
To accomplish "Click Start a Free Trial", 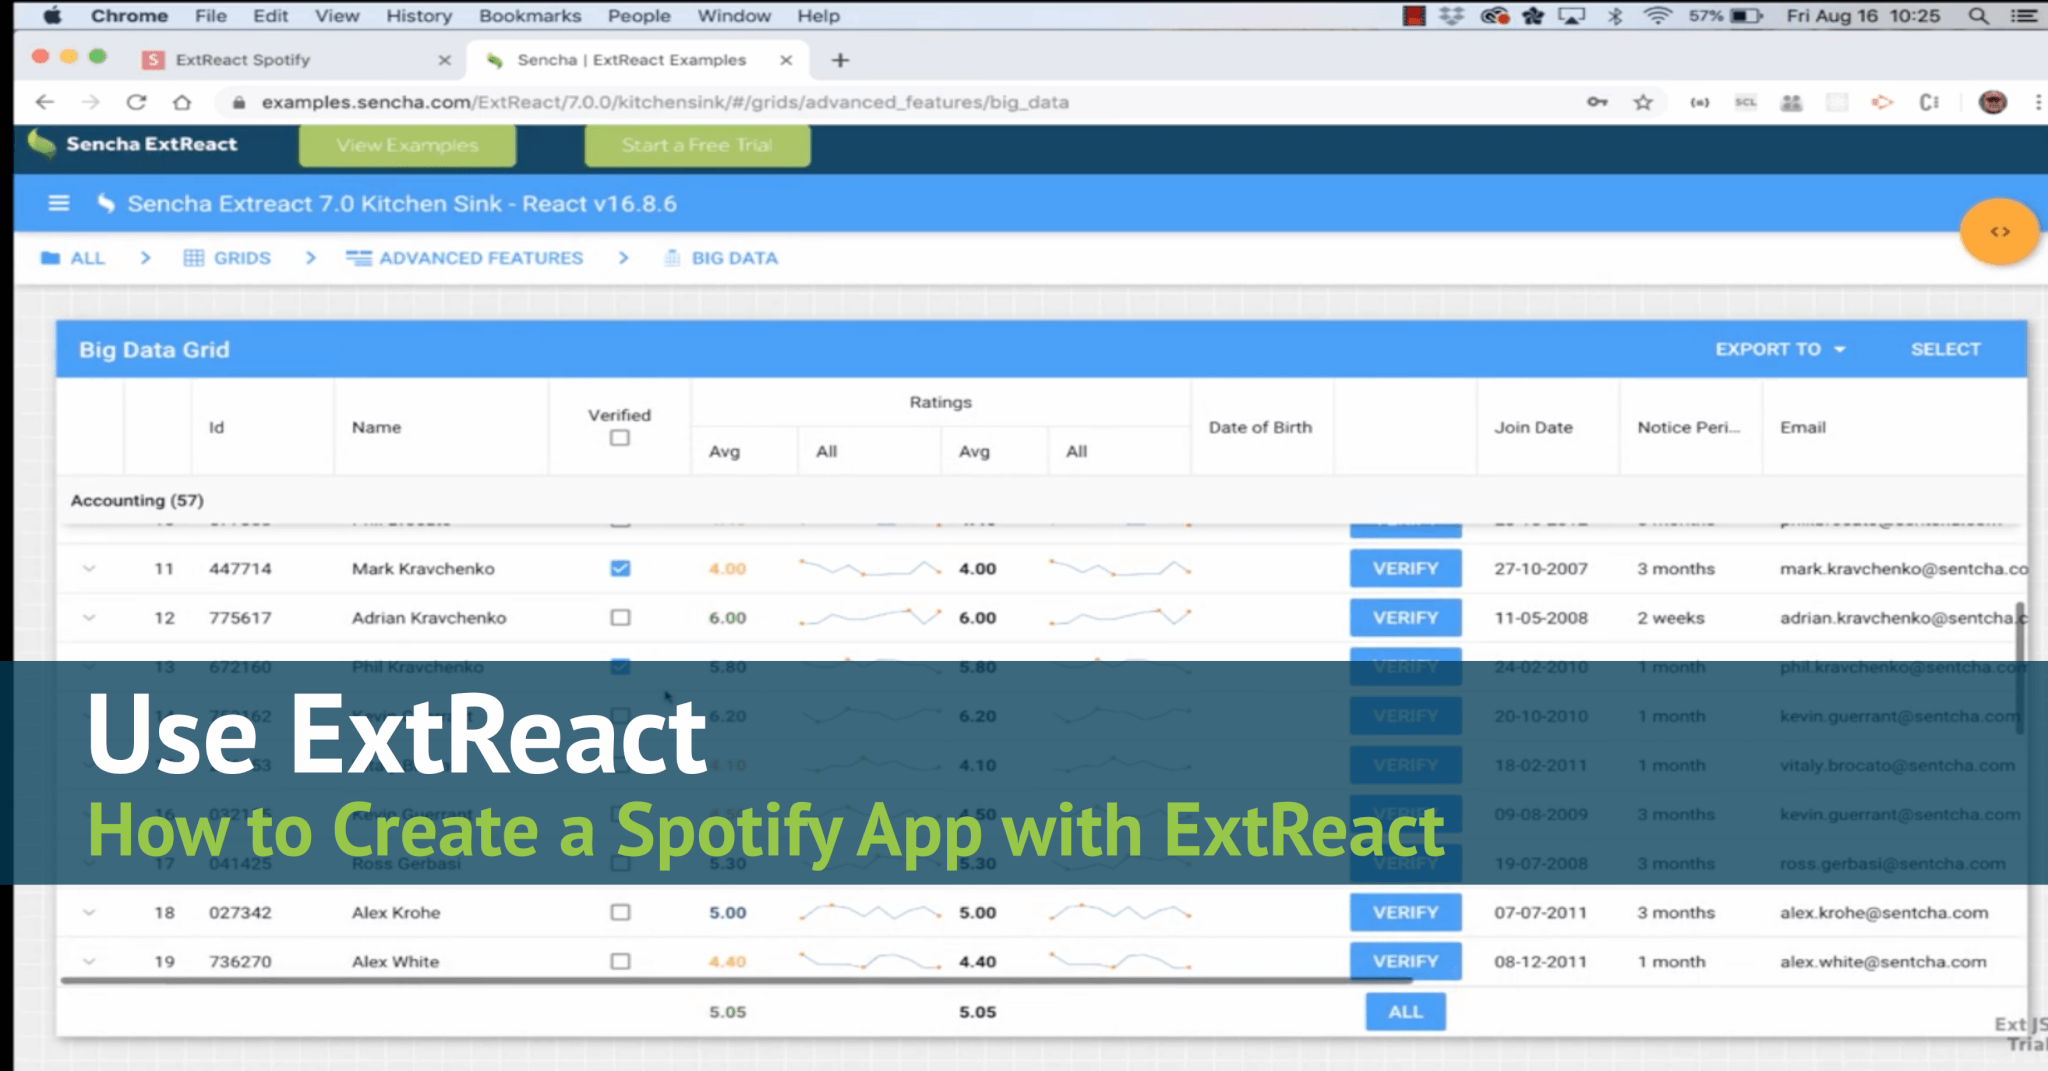I will coord(697,145).
